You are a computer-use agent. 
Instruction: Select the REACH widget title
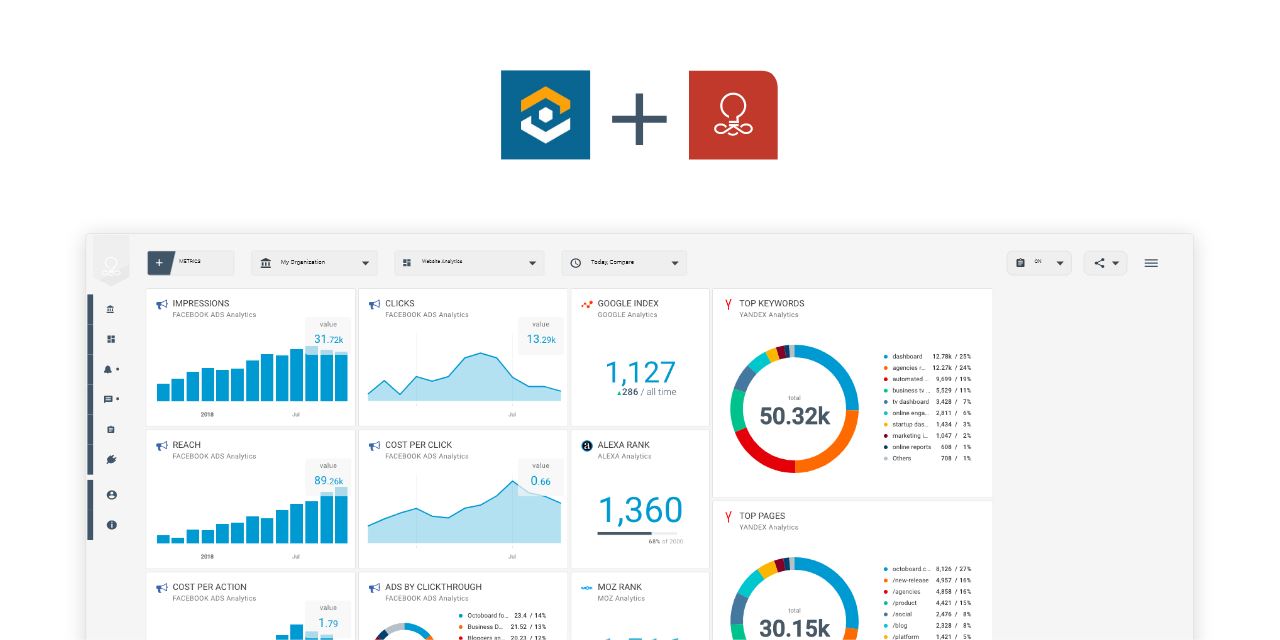pos(187,445)
